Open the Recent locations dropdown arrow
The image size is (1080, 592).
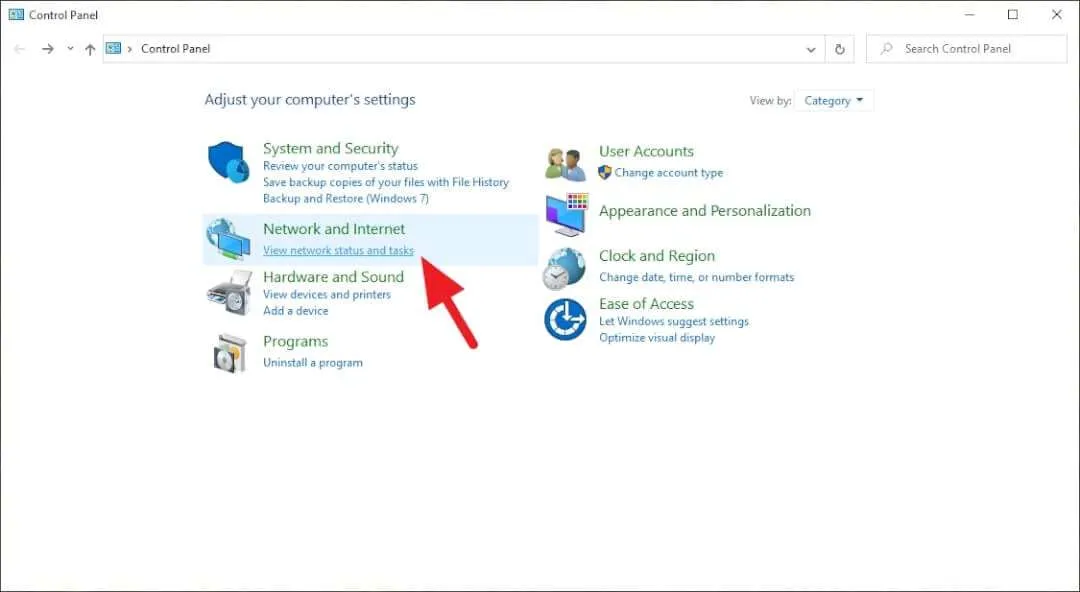(x=70, y=49)
